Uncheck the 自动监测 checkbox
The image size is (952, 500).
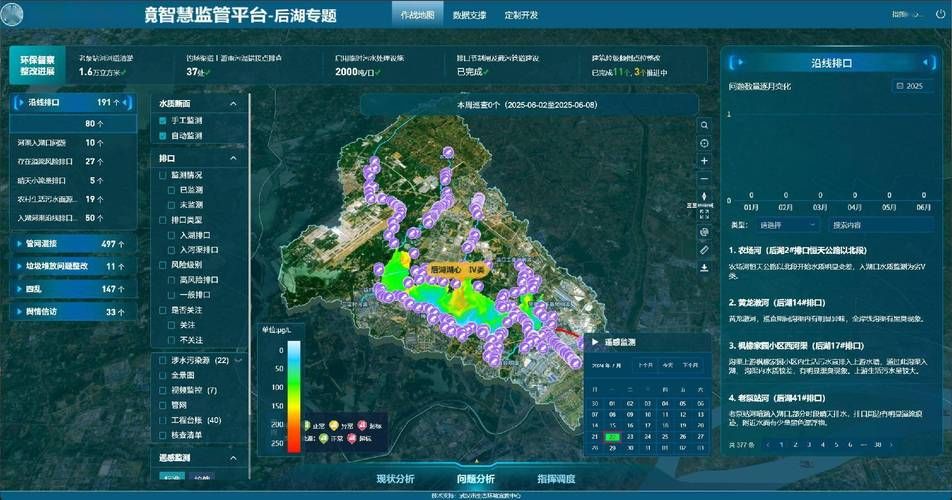click(x=163, y=135)
